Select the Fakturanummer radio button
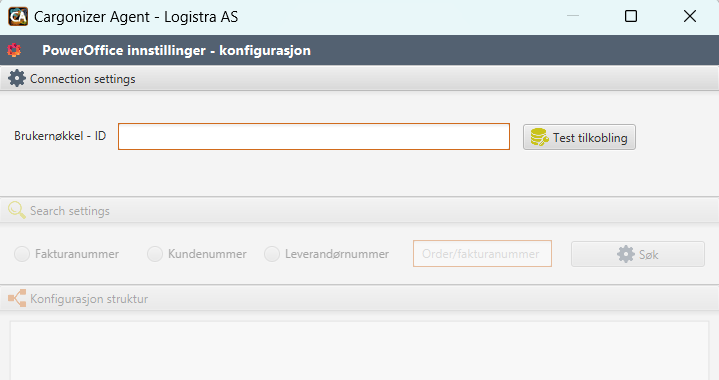 click(x=22, y=254)
